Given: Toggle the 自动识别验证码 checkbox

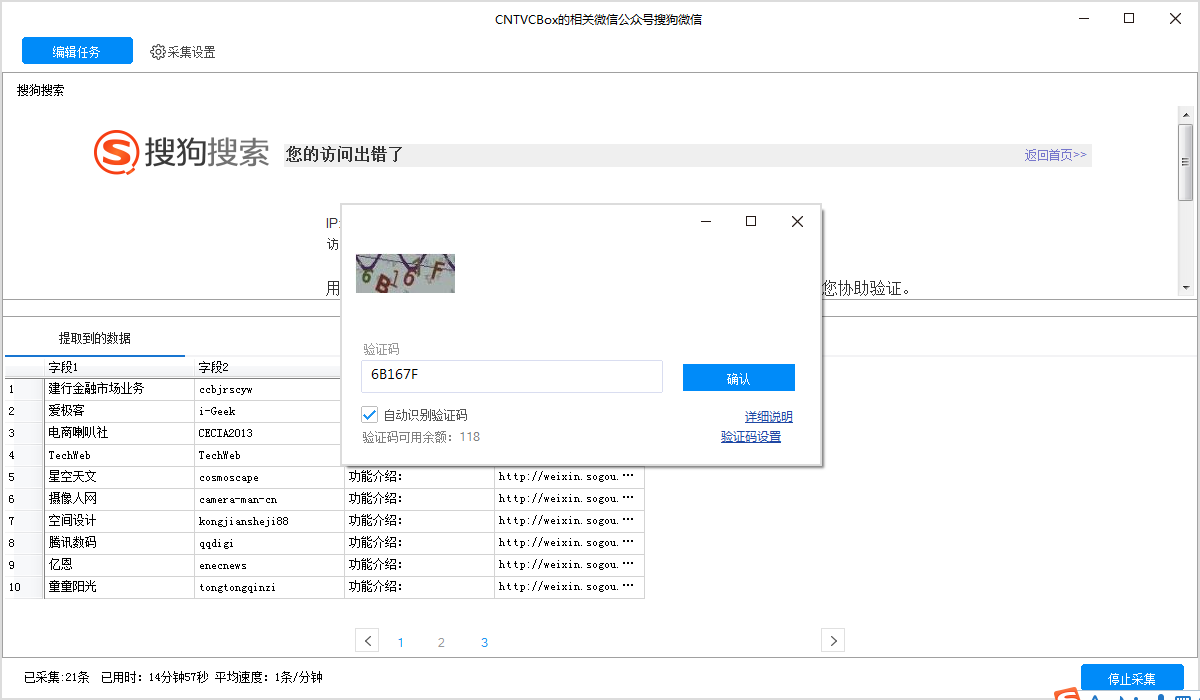Looking at the screenshot, I should click(370, 415).
